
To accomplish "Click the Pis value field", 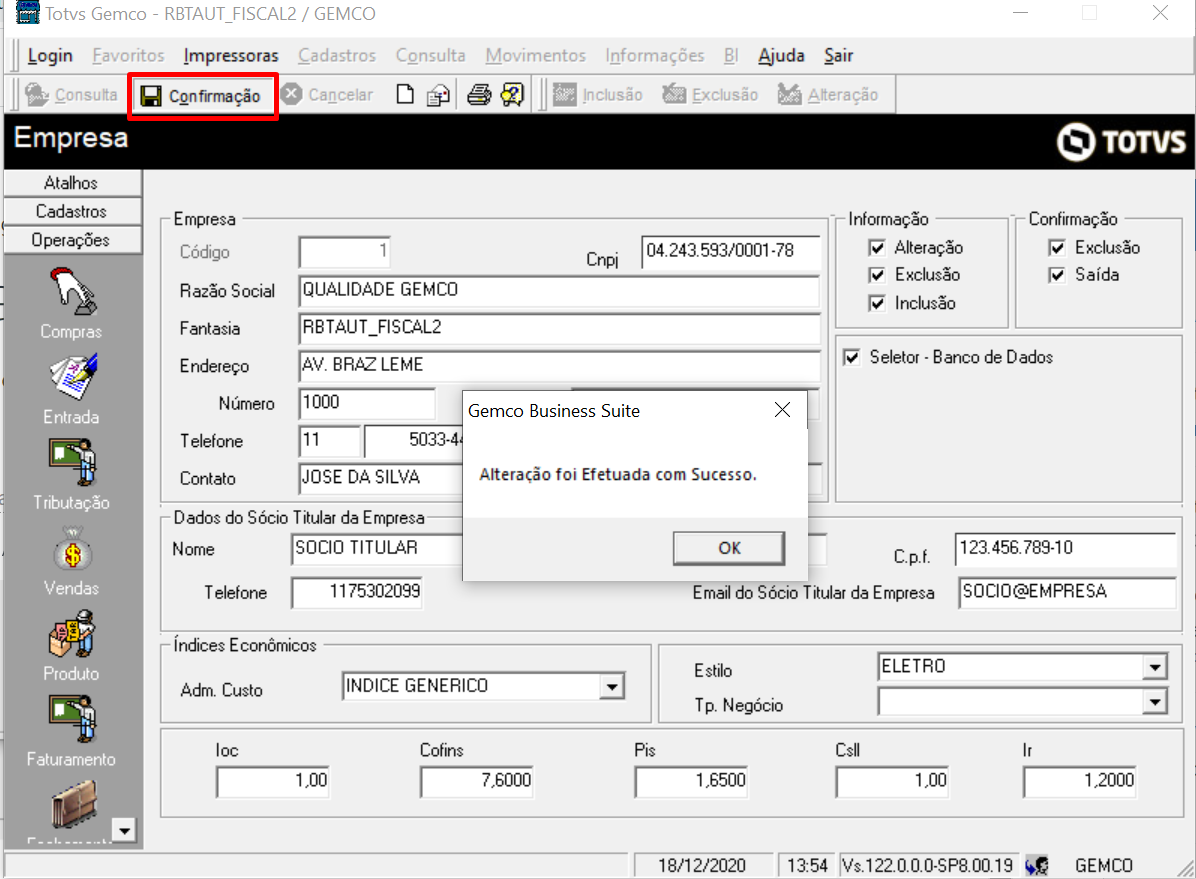I will (691, 782).
